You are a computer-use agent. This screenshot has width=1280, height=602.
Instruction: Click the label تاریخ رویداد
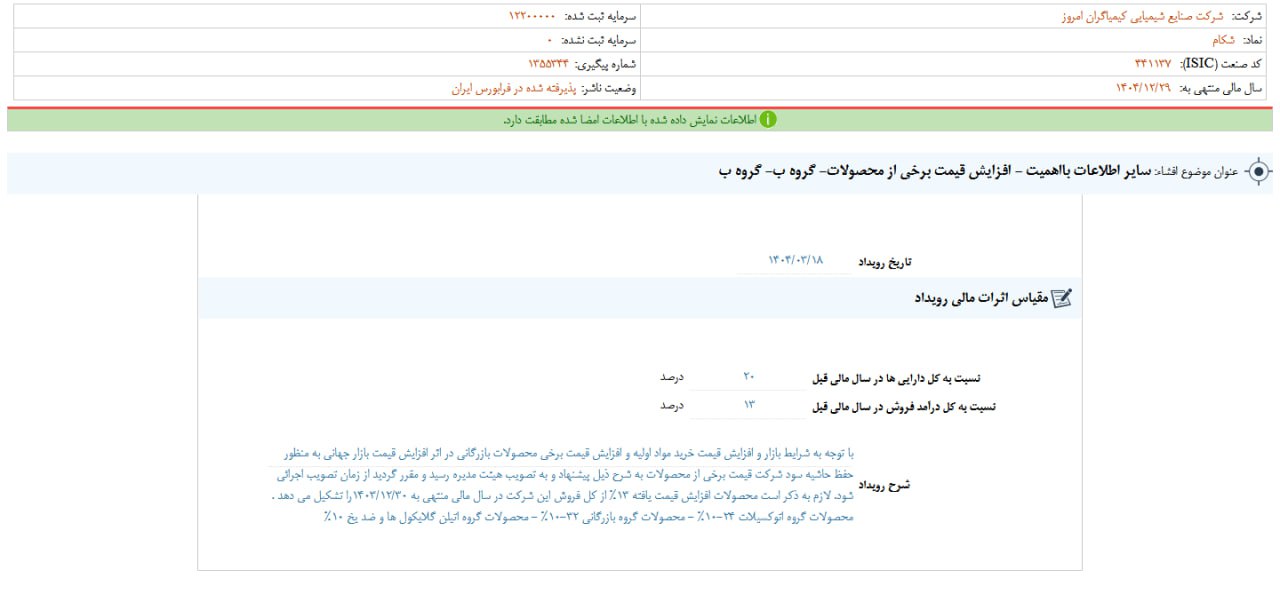(x=885, y=262)
